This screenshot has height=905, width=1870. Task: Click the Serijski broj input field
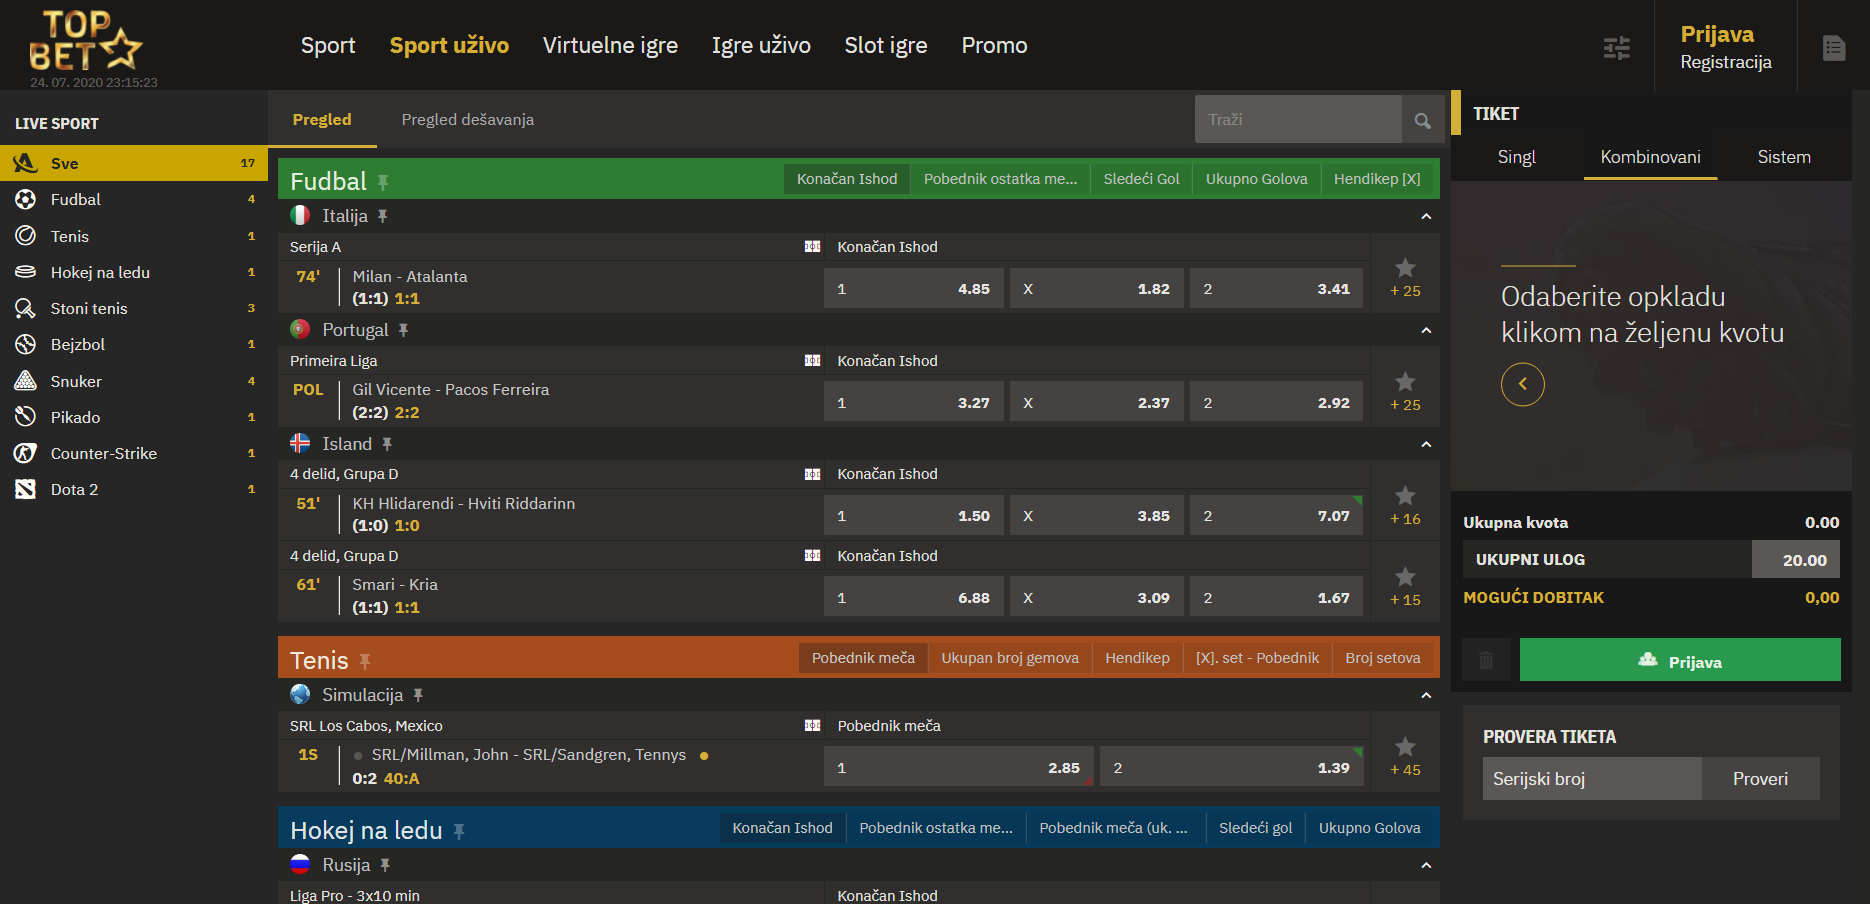point(1591,779)
